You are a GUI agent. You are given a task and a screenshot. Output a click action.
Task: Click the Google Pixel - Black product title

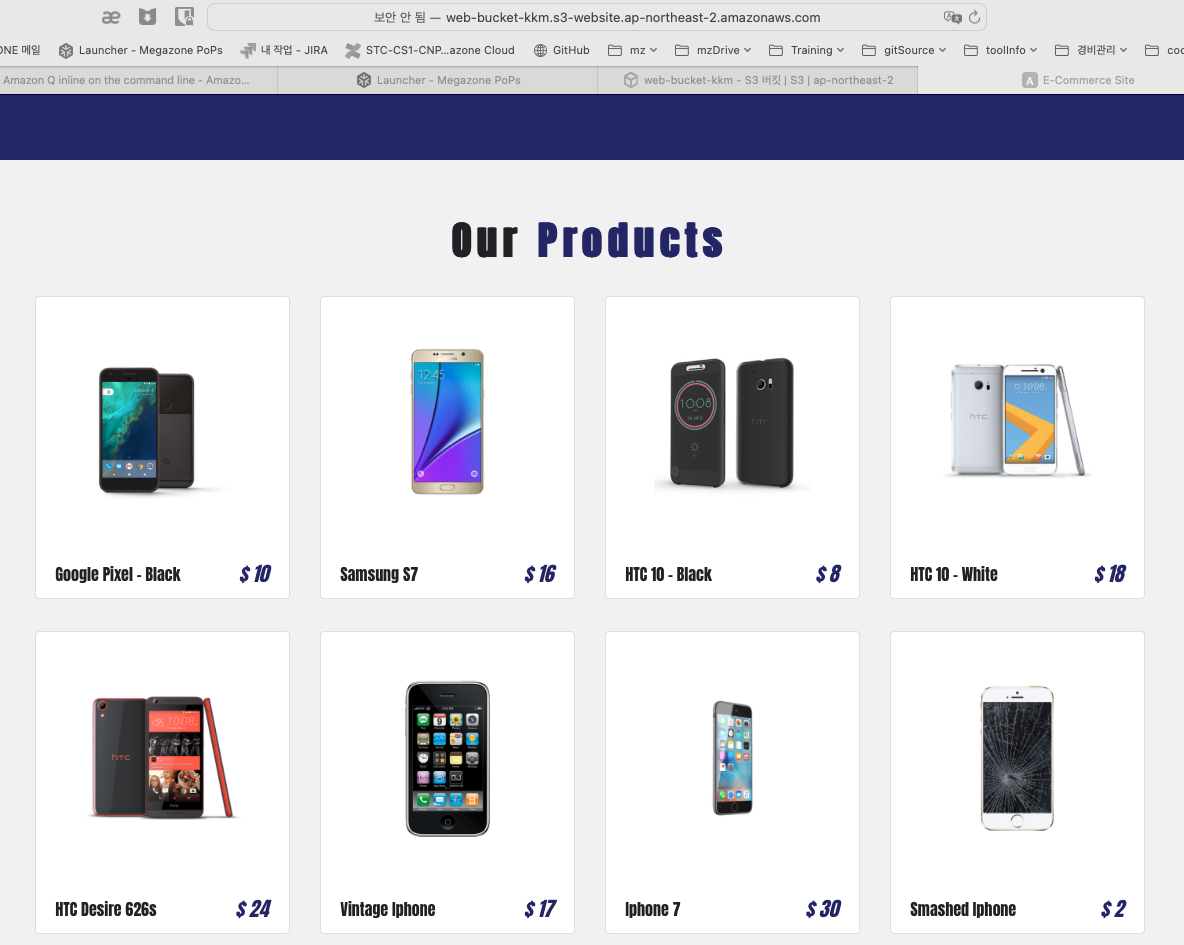click(x=118, y=574)
